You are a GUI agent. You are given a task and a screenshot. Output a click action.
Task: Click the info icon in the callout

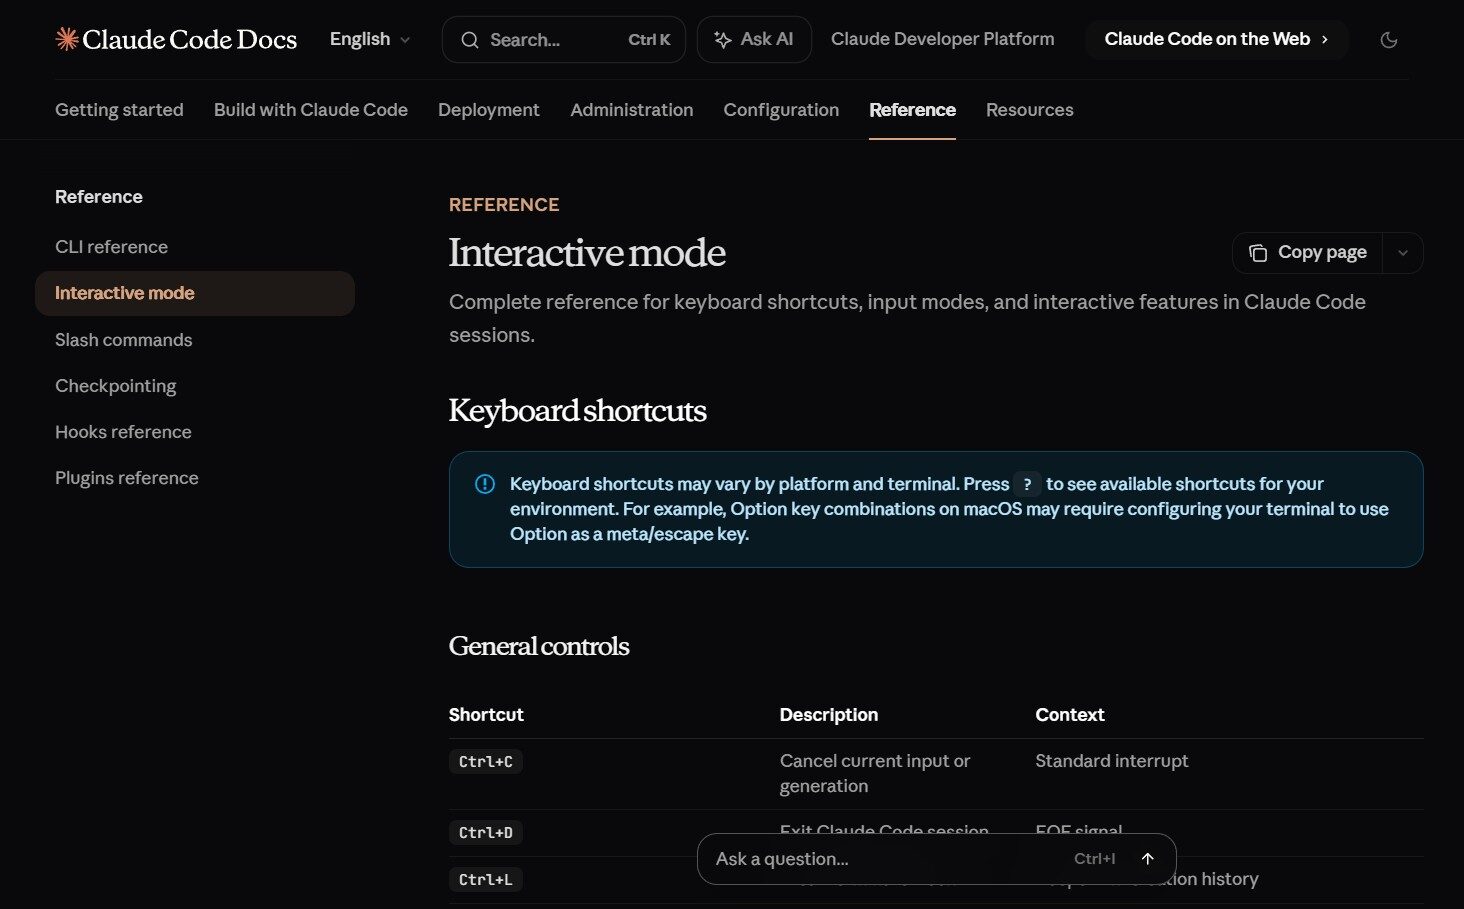coord(485,484)
